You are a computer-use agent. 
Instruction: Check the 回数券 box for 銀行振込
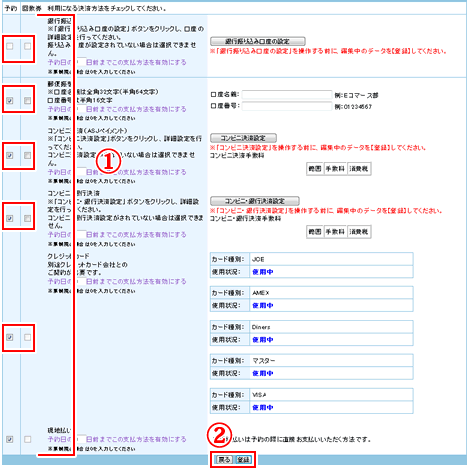[28, 46]
